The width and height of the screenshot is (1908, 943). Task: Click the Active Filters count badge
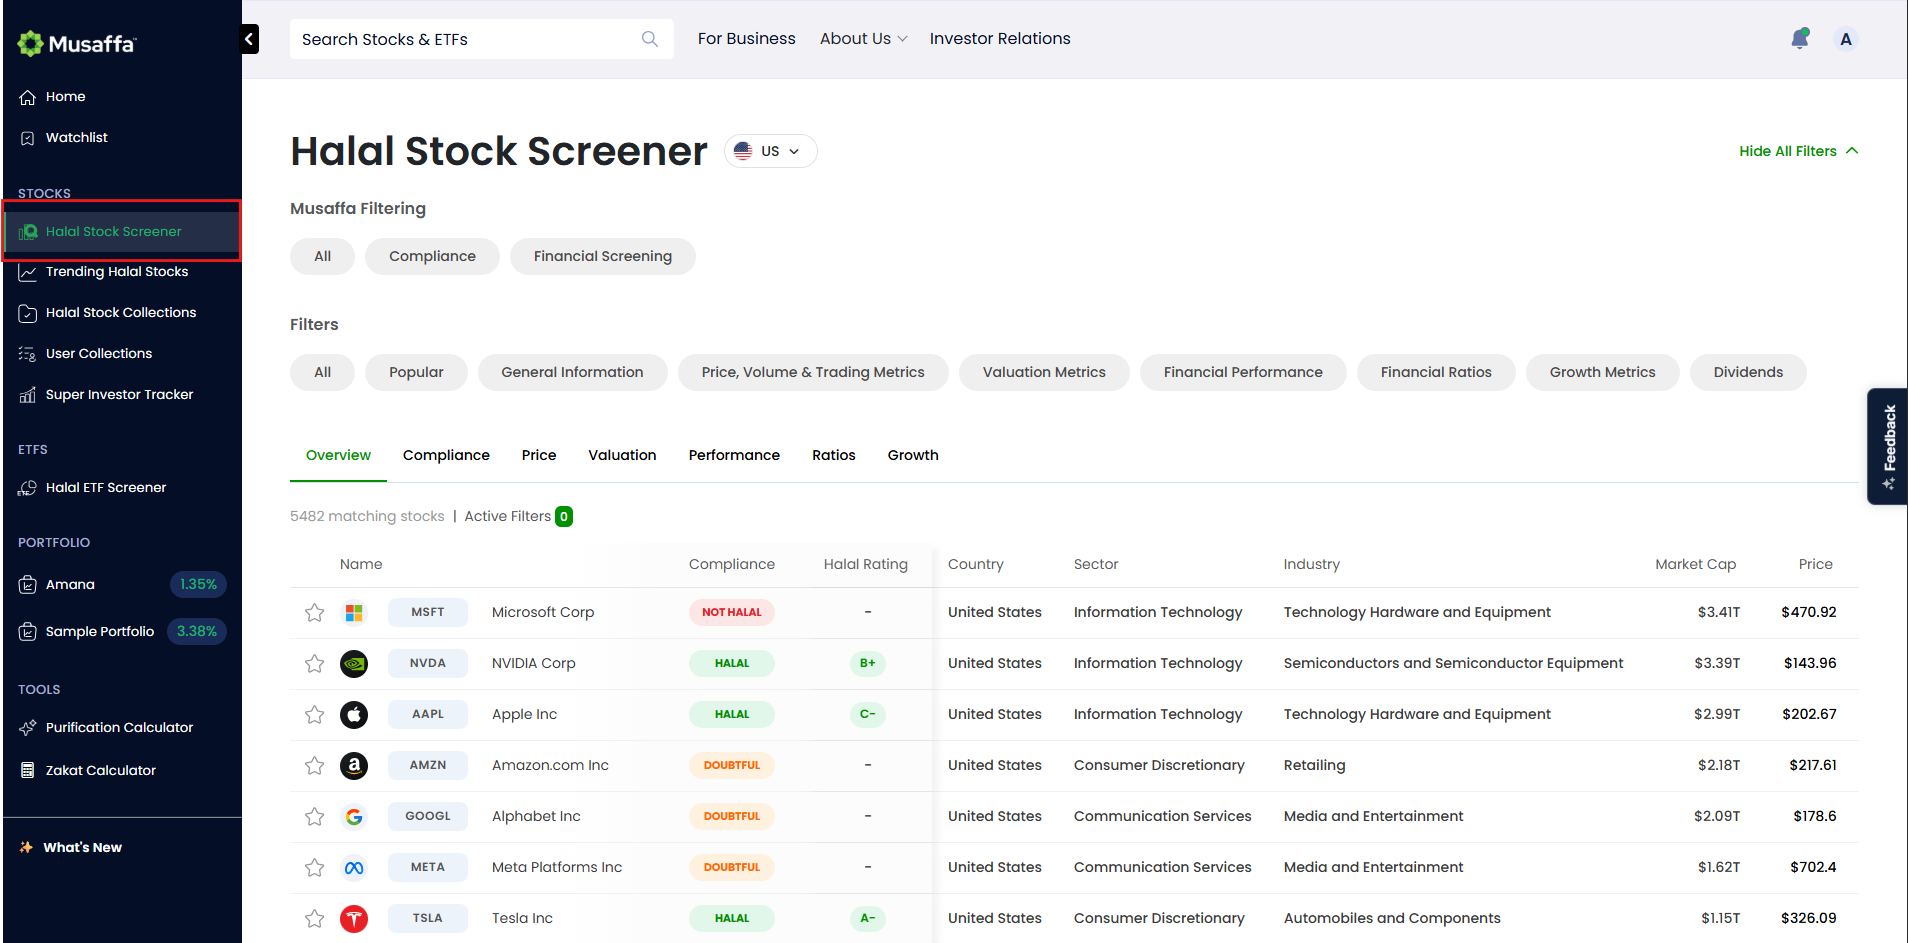coord(564,517)
